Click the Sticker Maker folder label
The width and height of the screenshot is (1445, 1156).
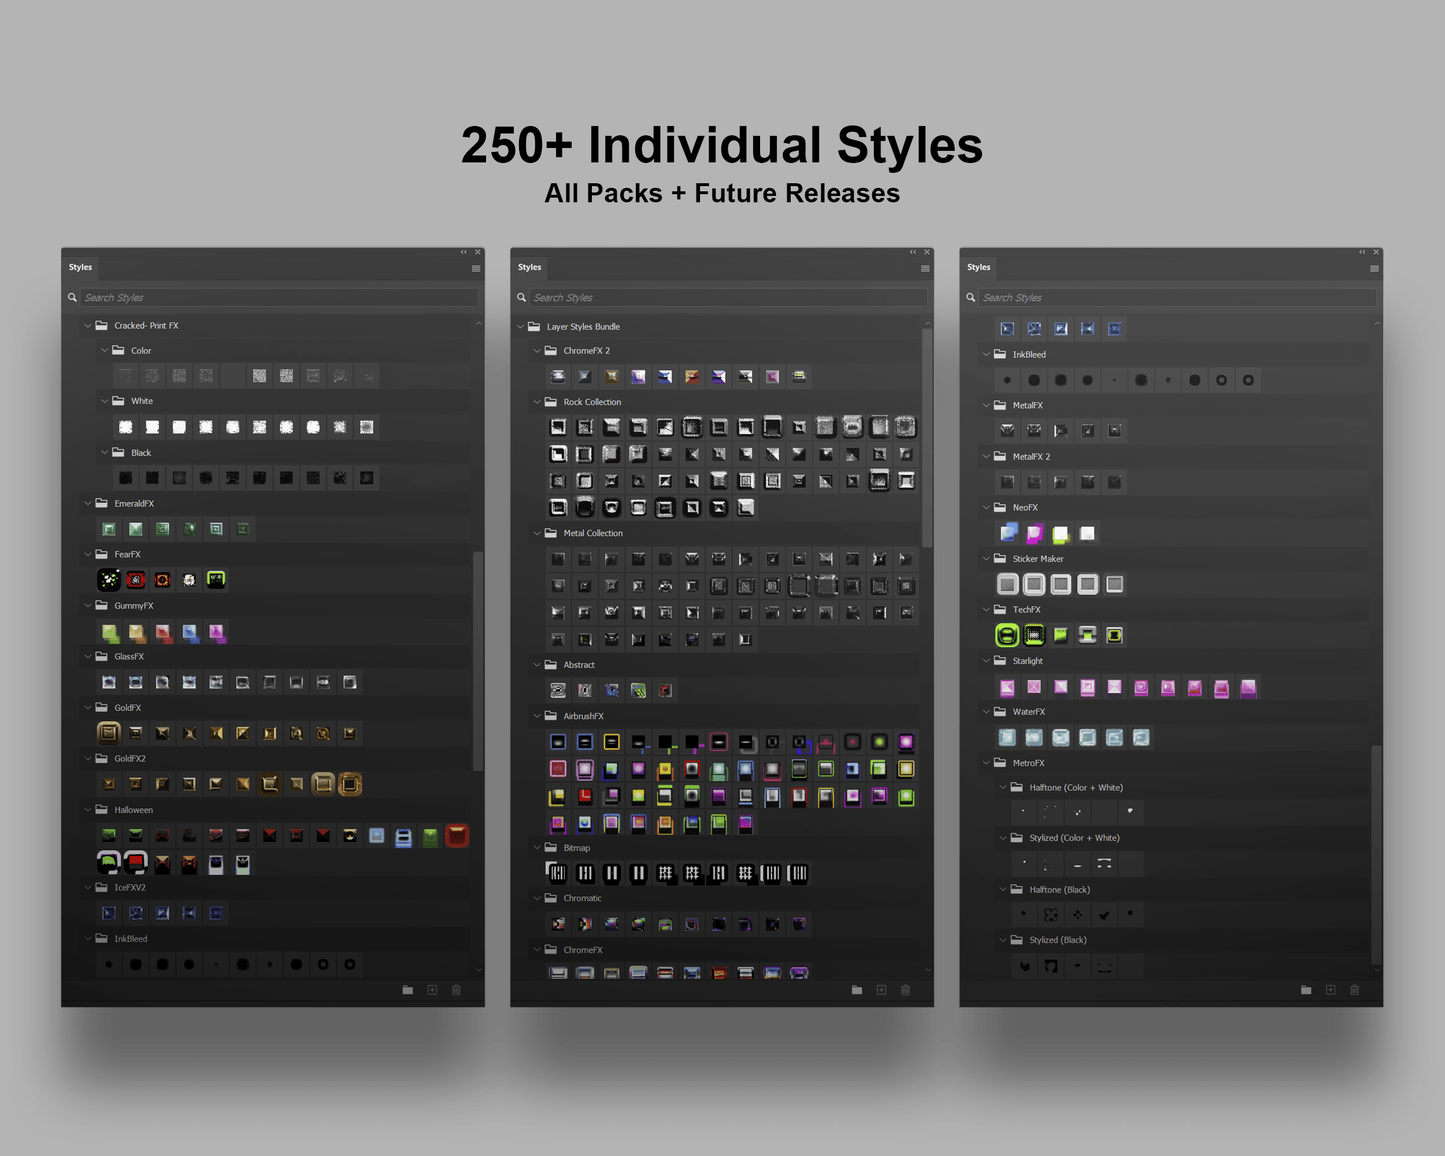coord(1038,558)
